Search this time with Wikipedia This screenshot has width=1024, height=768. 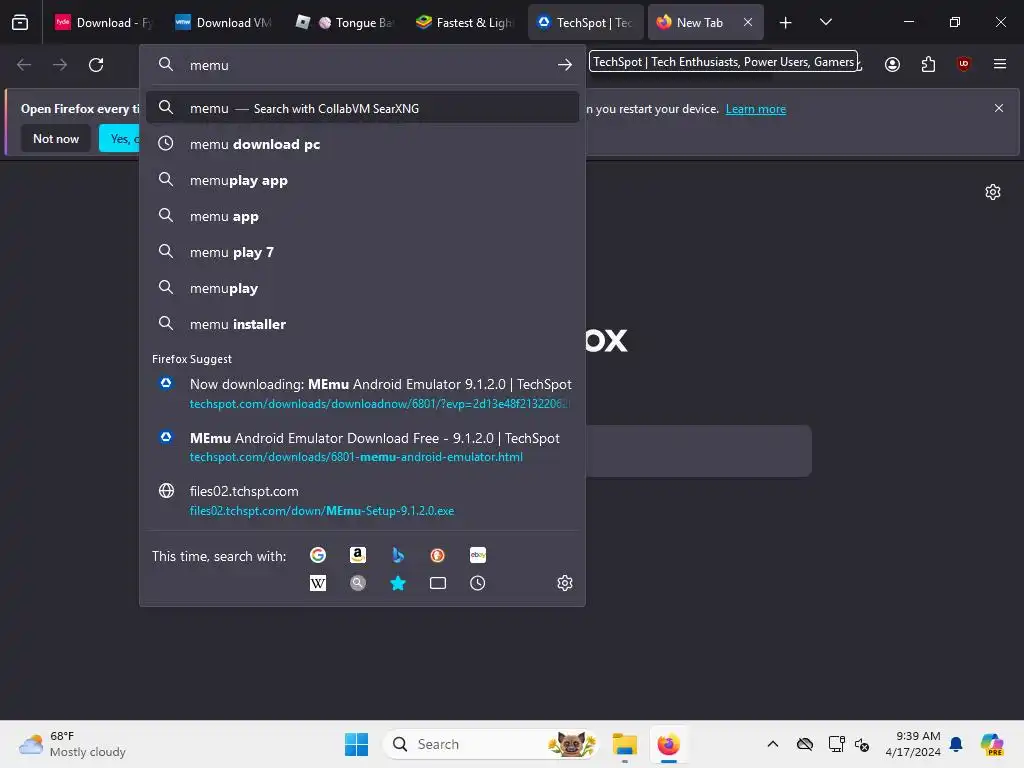click(318, 583)
